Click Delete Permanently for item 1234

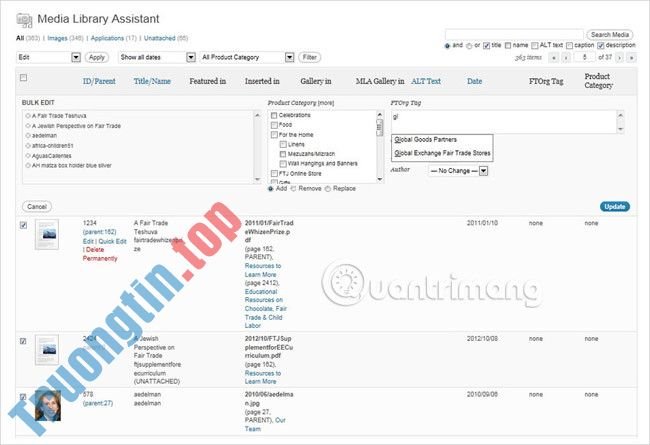coord(100,254)
